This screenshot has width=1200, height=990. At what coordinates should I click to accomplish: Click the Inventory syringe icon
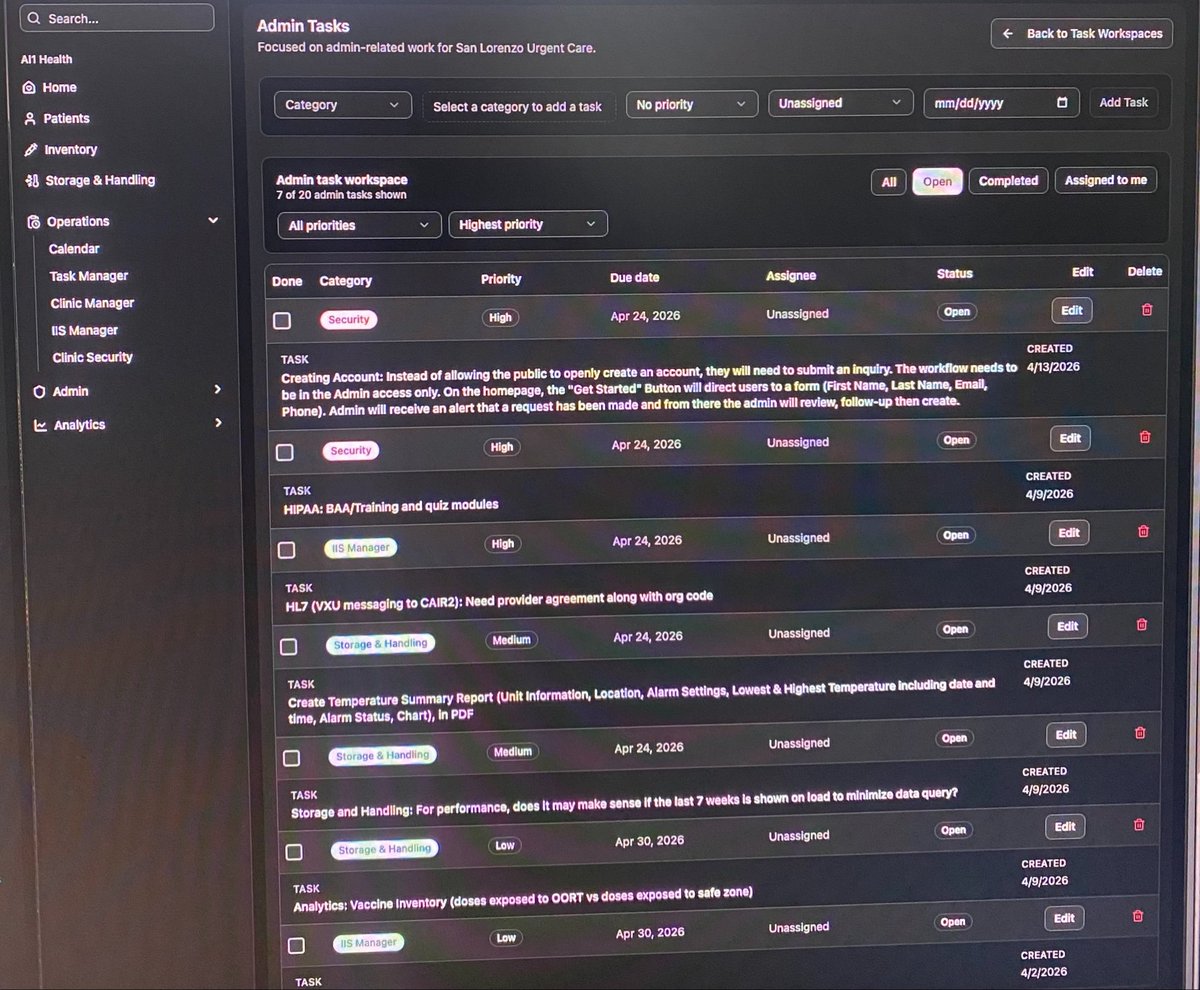[31, 150]
